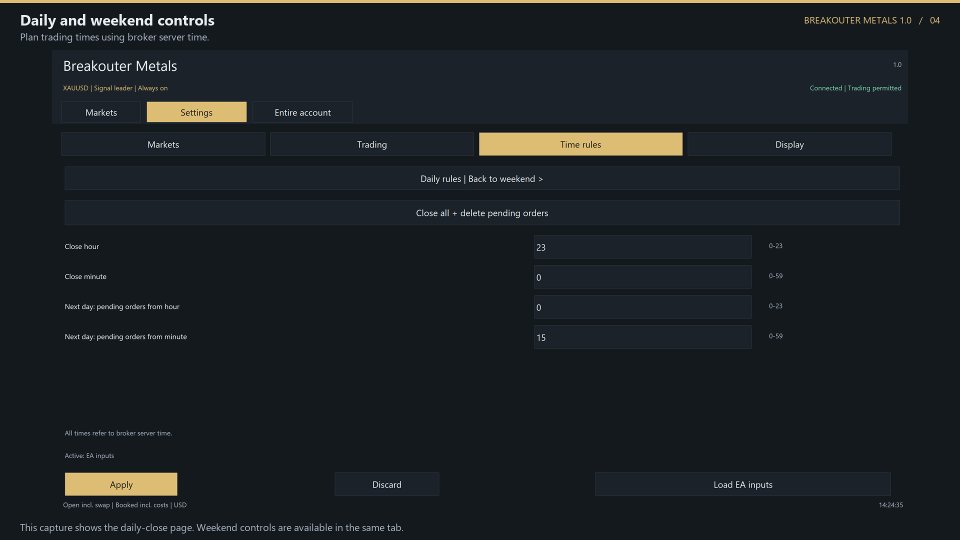
Task: Switch to the Entire account tab
Action: [x=302, y=112]
